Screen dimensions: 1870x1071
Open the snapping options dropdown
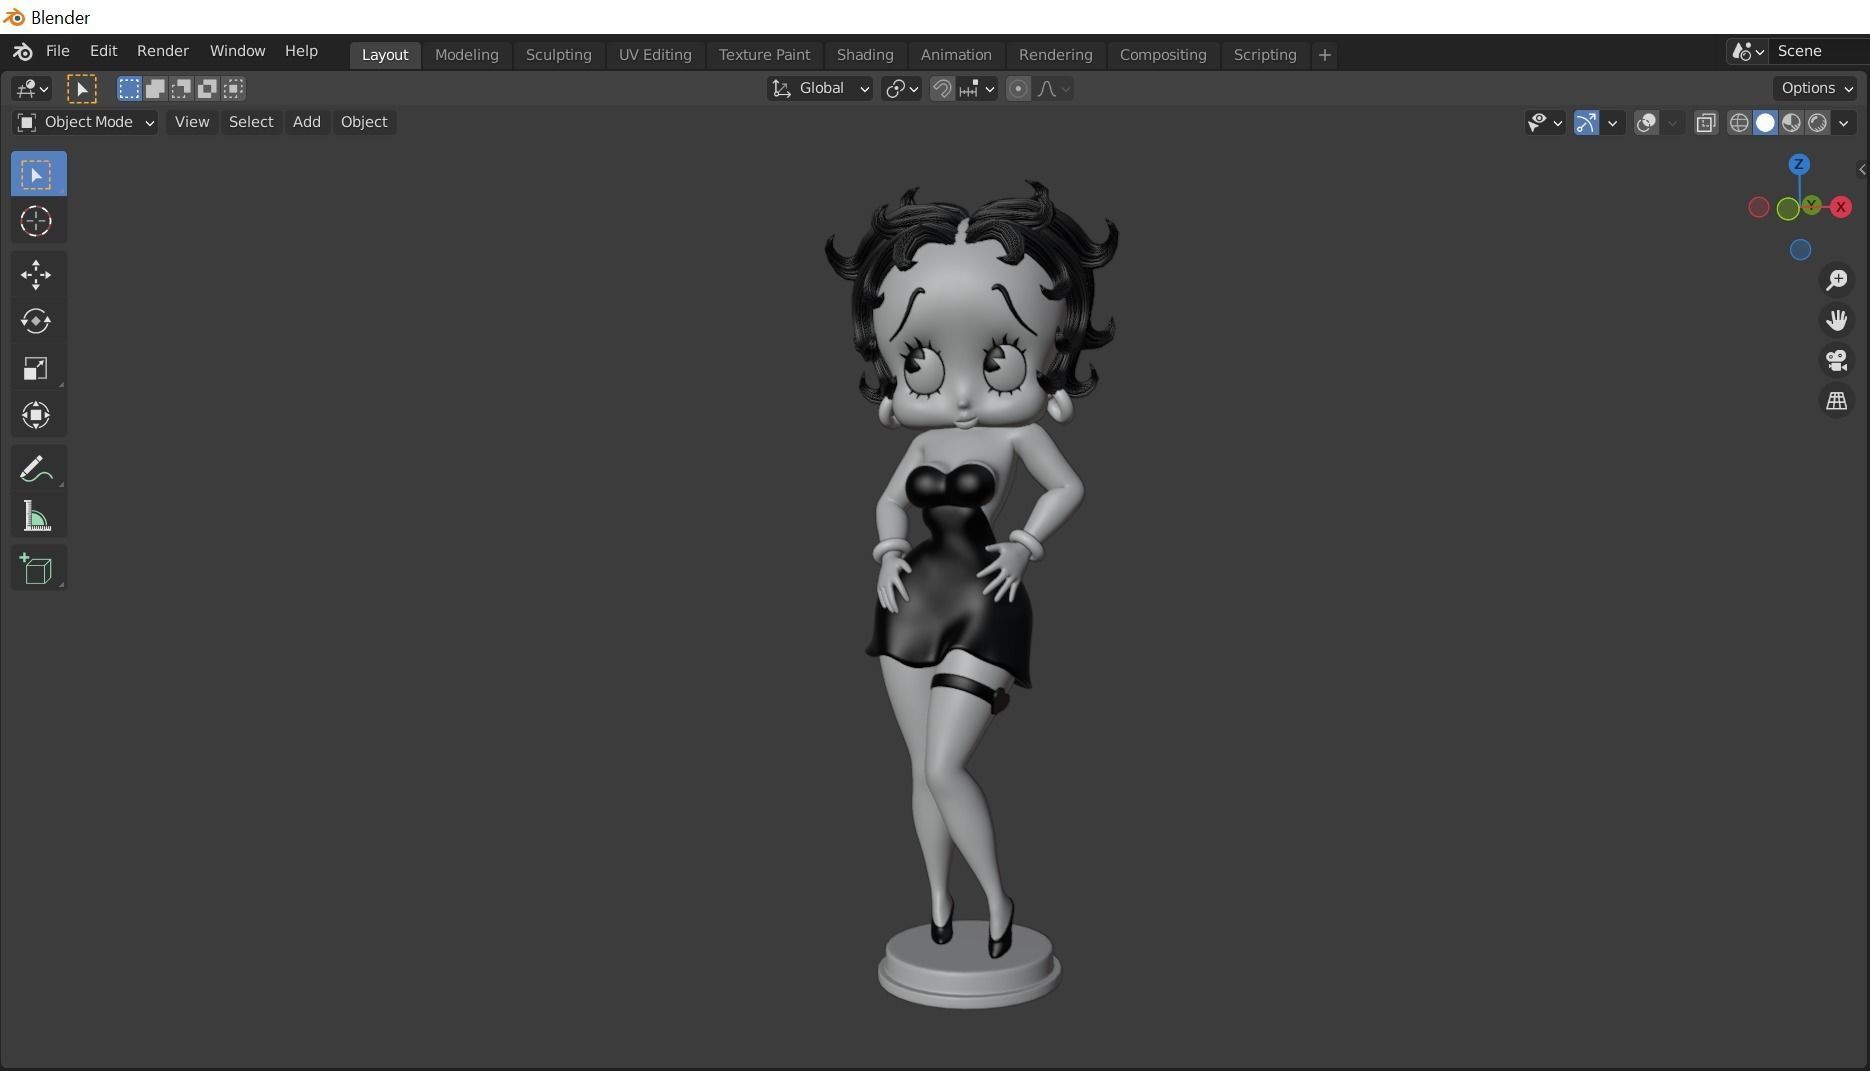pos(977,89)
